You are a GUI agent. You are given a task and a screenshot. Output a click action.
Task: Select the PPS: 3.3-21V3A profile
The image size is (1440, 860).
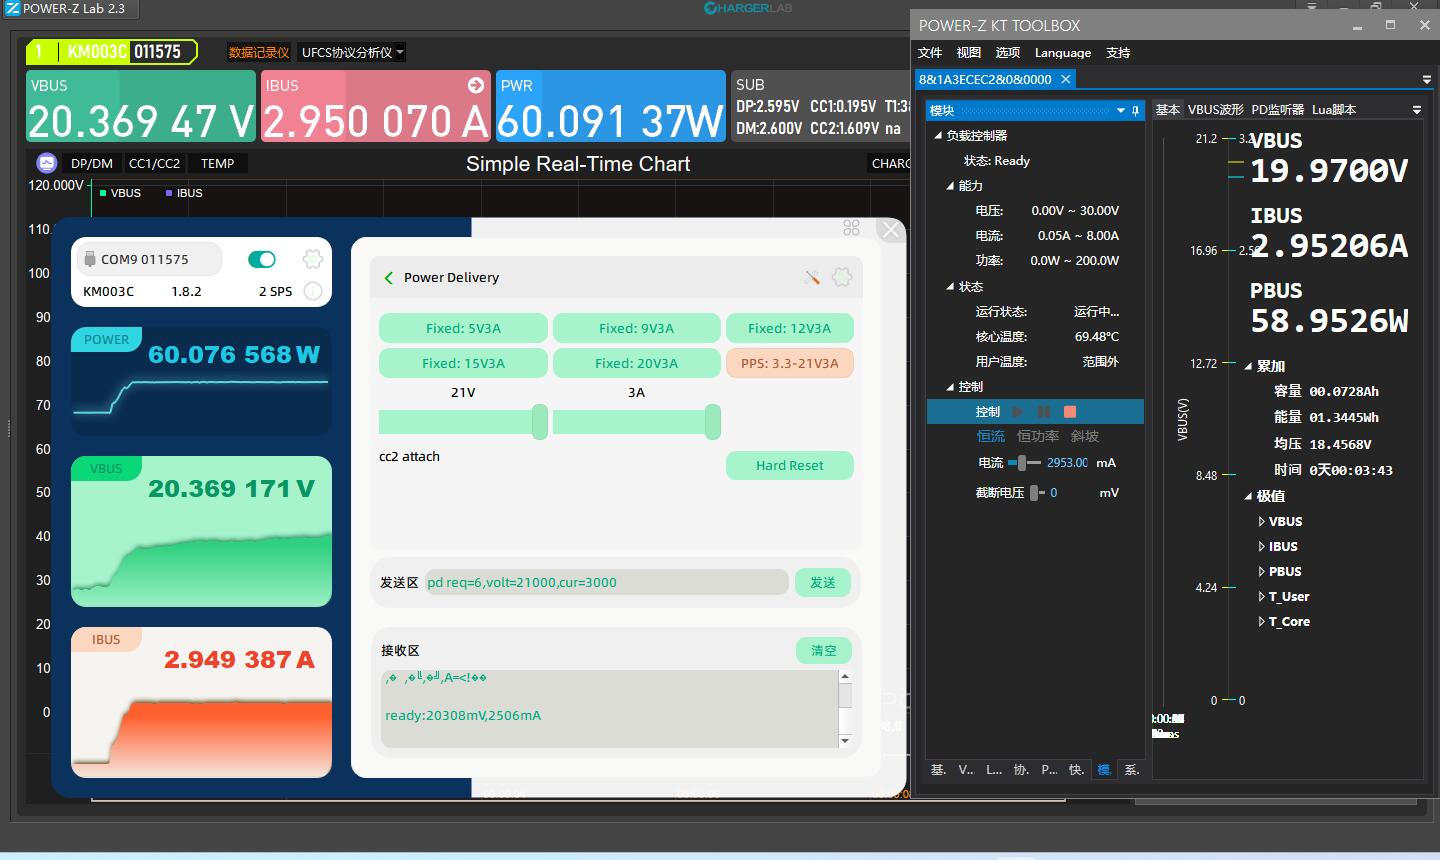tap(789, 363)
